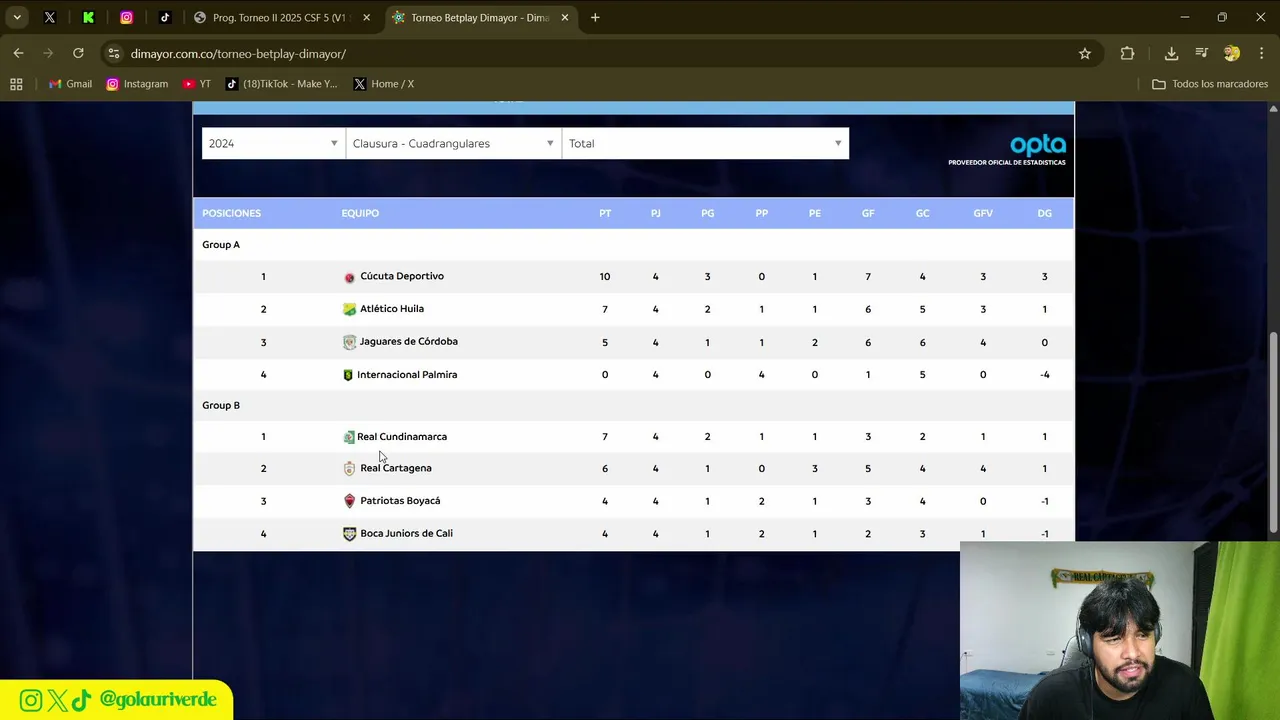1280x720 pixels.
Task: Open the Extensions puzzle icon
Action: tap(1127, 54)
